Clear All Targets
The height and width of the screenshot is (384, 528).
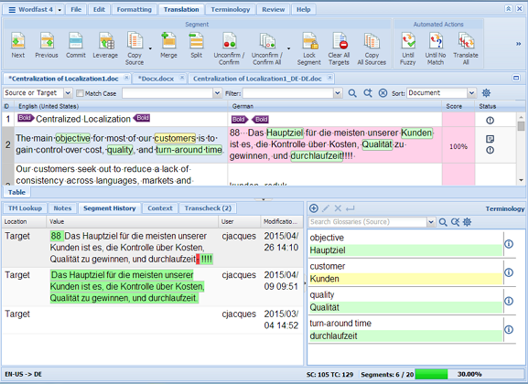click(x=339, y=49)
